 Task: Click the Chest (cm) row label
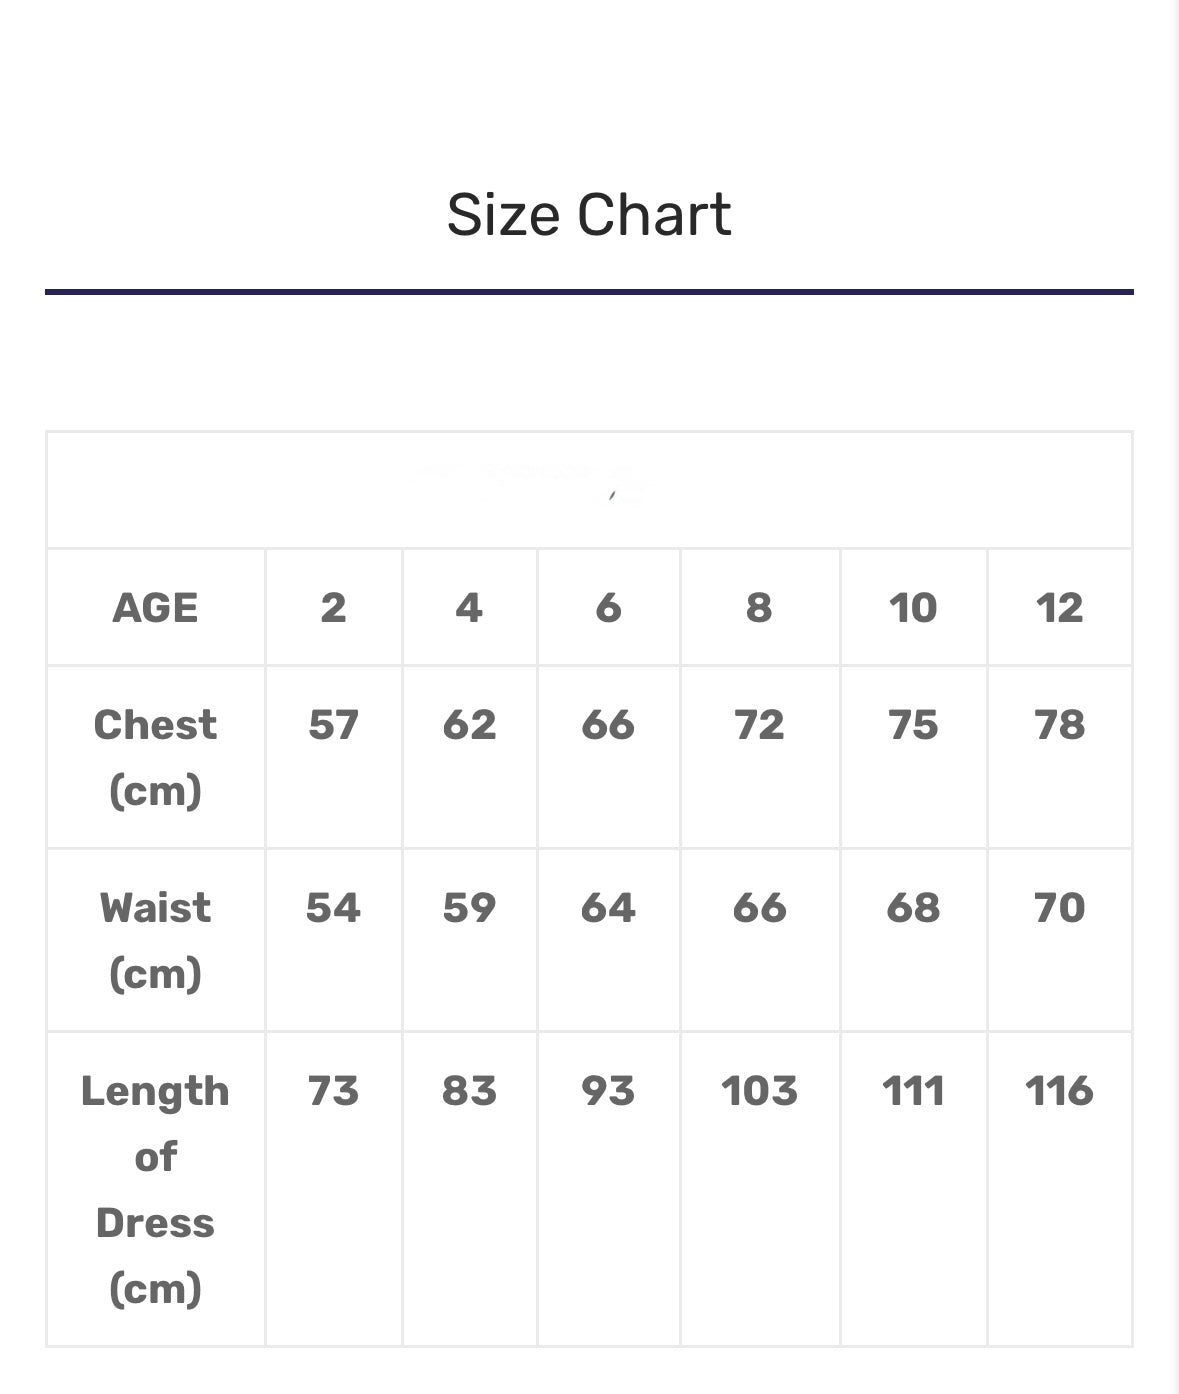155,757
